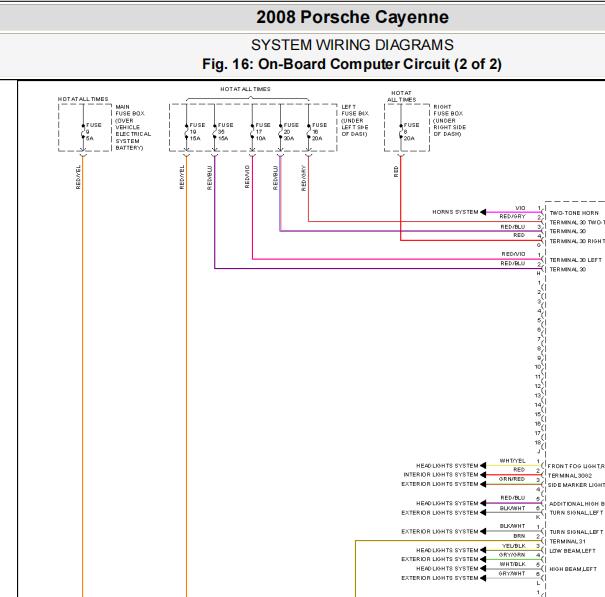The image size is (605, 597).
Task: Click "HEAD LIGHTS SYSTEM" on the WHT/BLK wire
Action: point(447,569)
